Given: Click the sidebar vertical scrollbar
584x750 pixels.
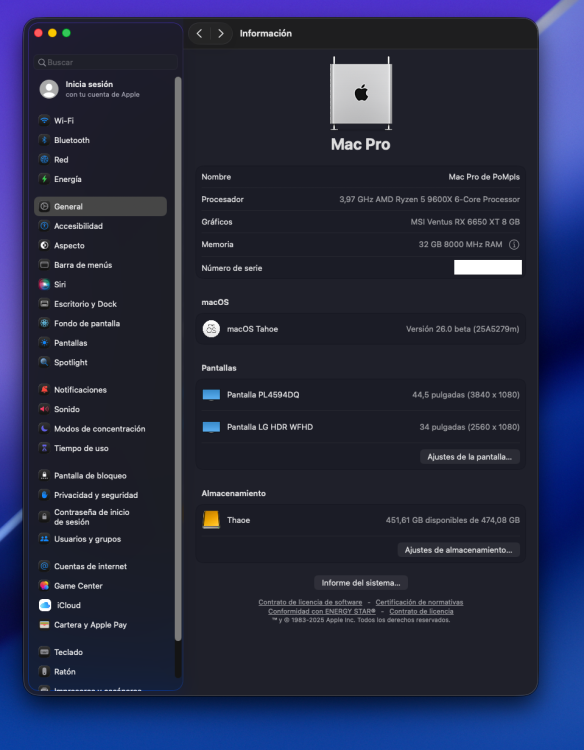Looking at the screenshot, I should click(x=178, y=359).
